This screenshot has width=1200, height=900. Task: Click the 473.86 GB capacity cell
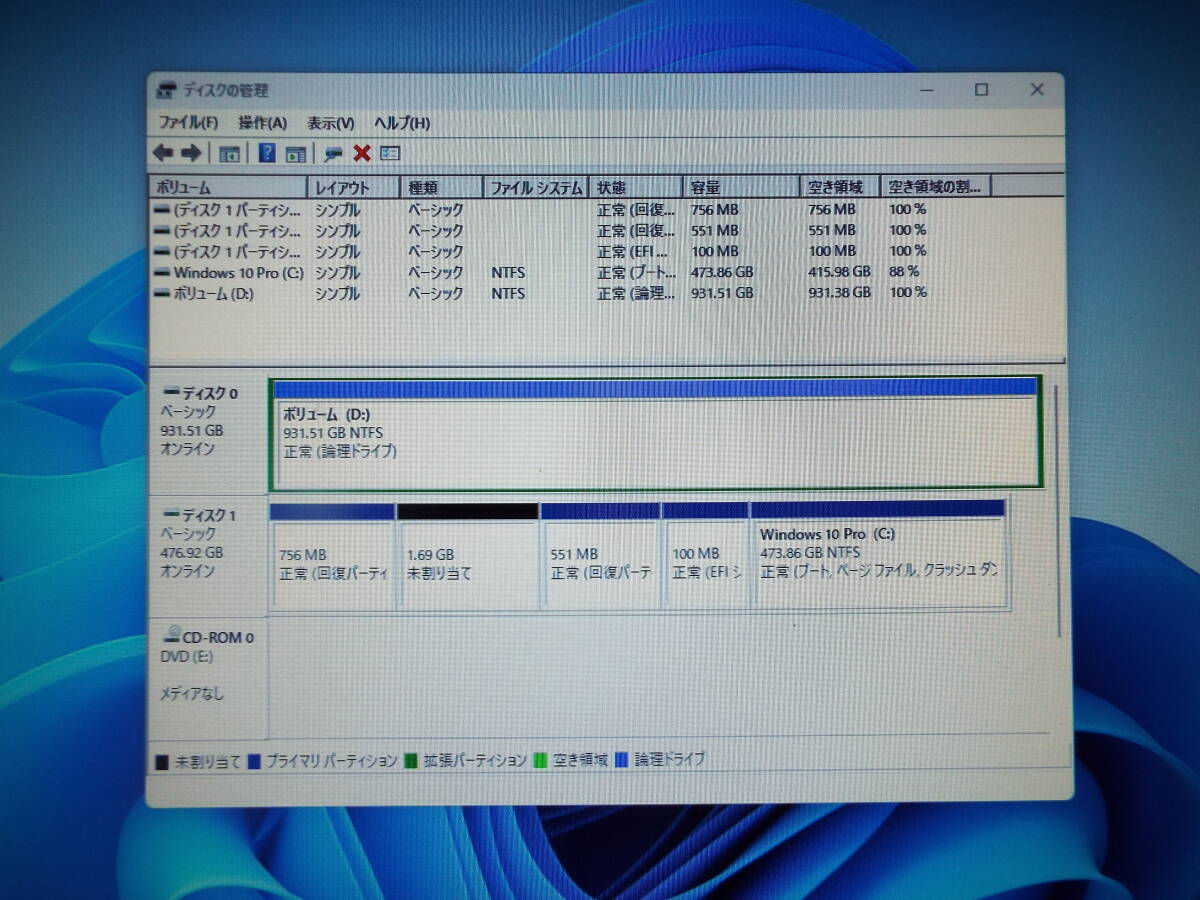tap(722, 272)
